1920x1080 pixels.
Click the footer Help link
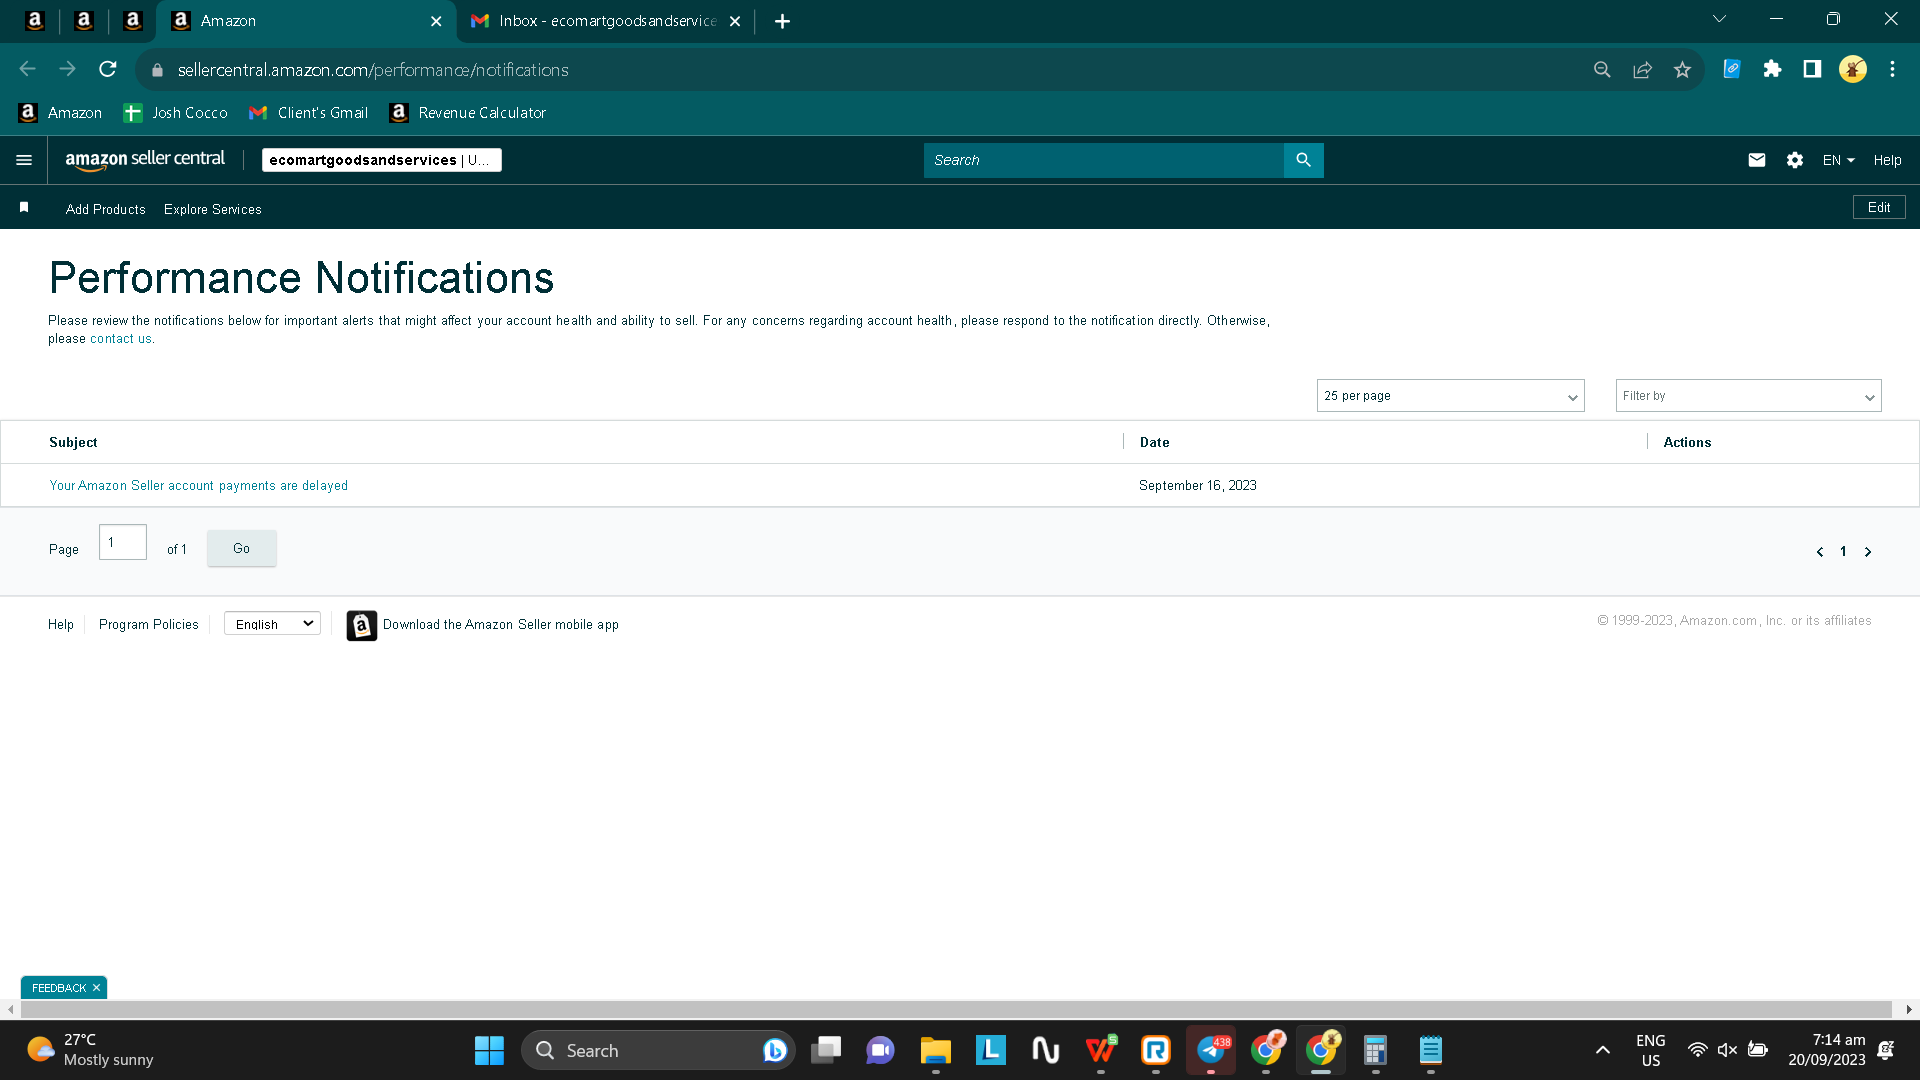click(61, 624)
